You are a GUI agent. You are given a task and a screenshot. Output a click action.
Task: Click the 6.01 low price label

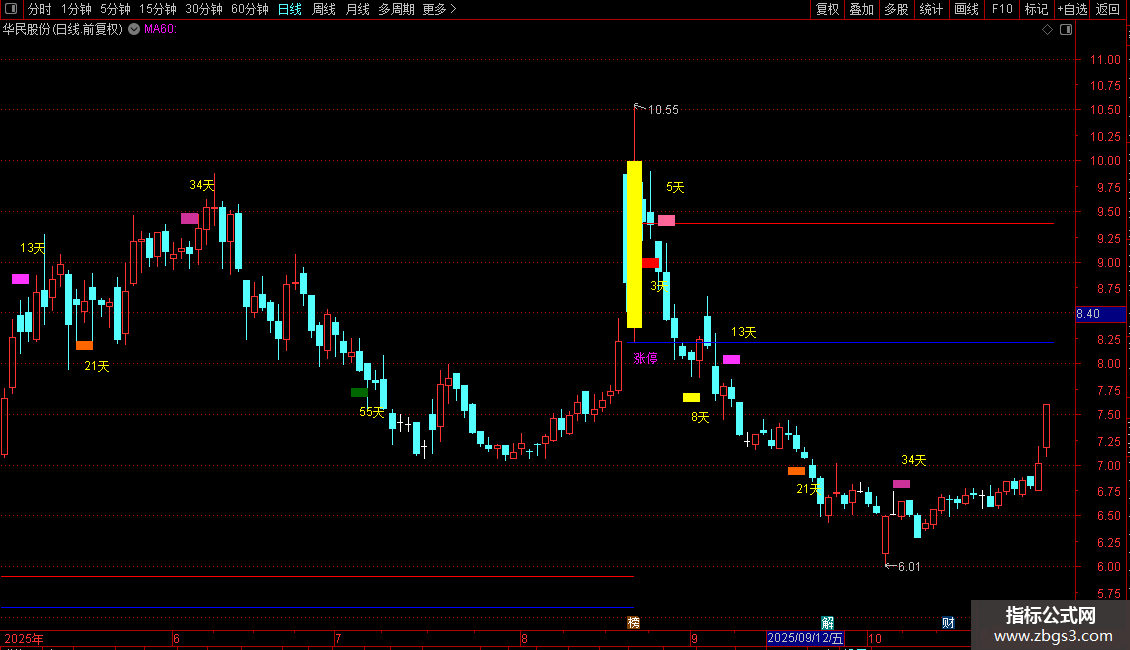point(909,567)
